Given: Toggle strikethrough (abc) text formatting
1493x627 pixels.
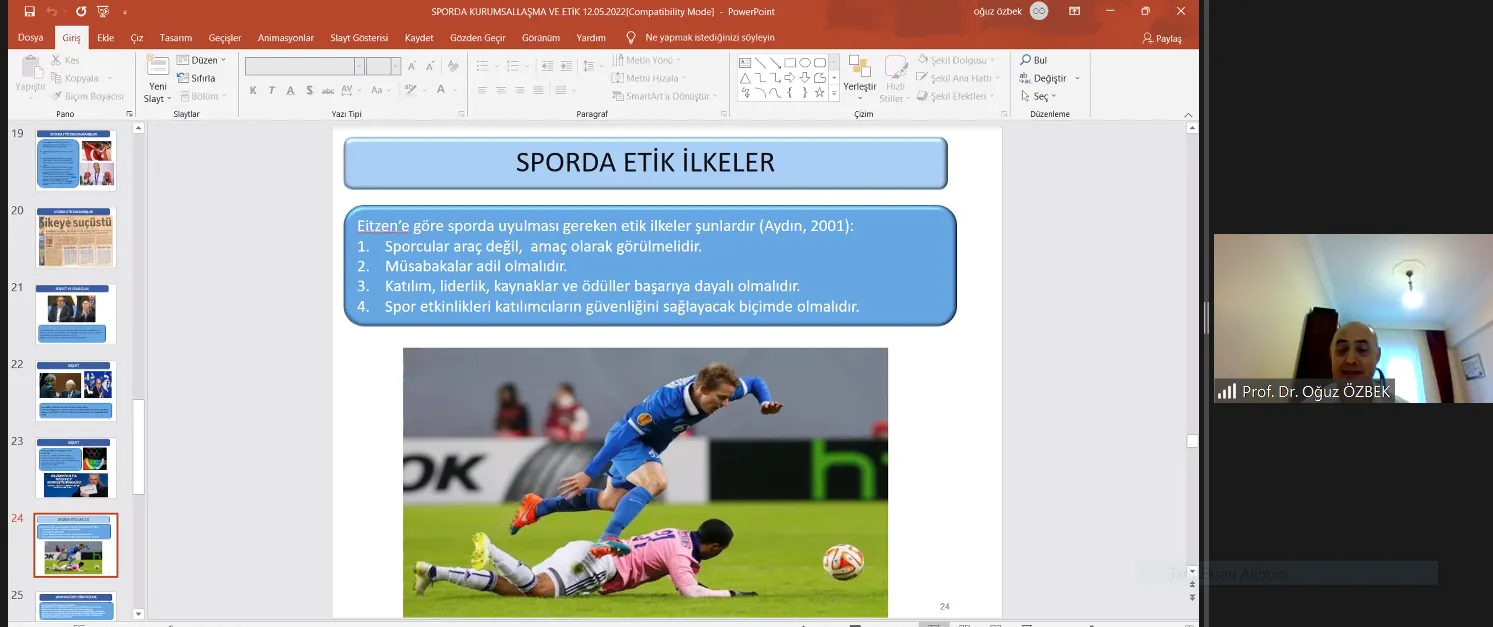Looking at the screenshot, I should 329,91.
